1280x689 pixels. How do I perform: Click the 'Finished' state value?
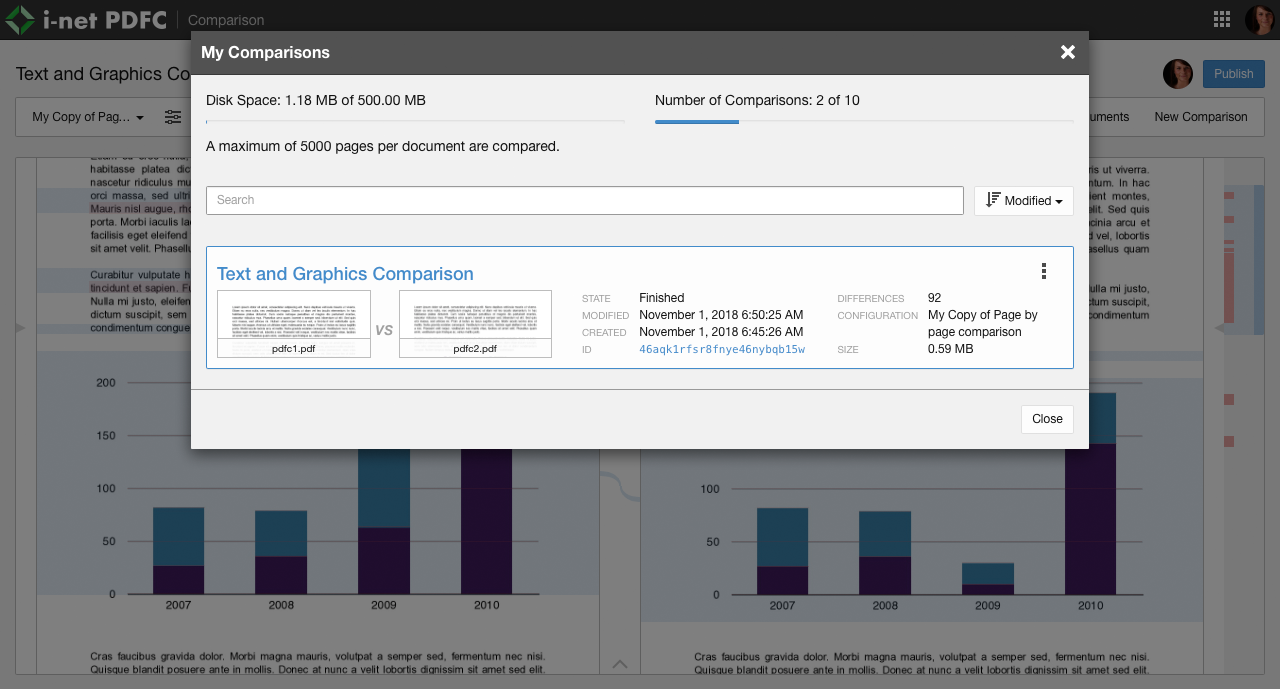pos(662,298)
